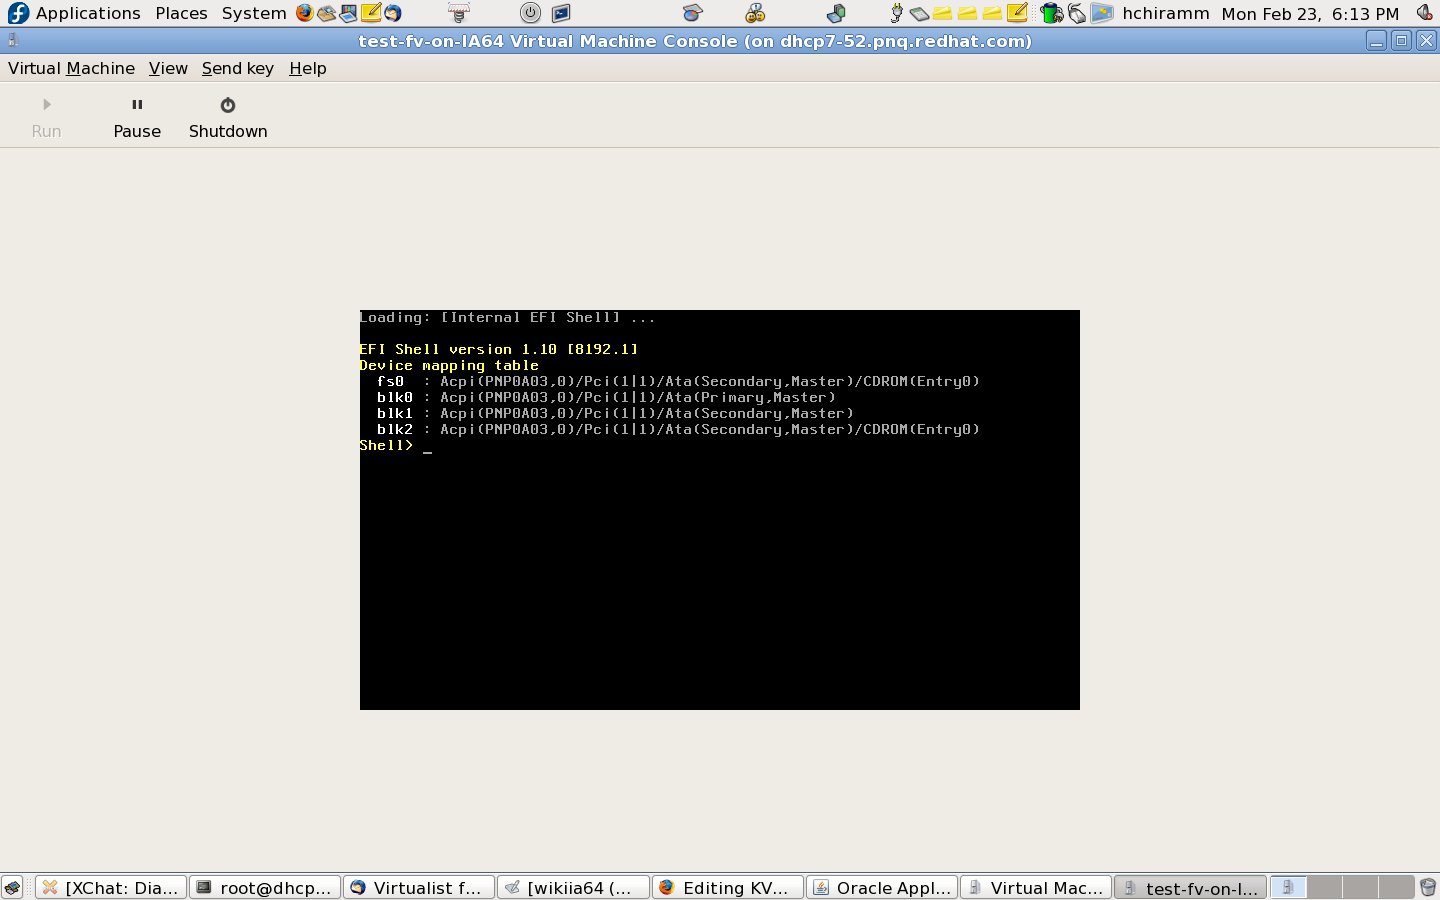The width and height of the screenshot is (1440, 900).
Task: Click inside the VM console screen
Action: pyautogui.click(x=720, y=510)
